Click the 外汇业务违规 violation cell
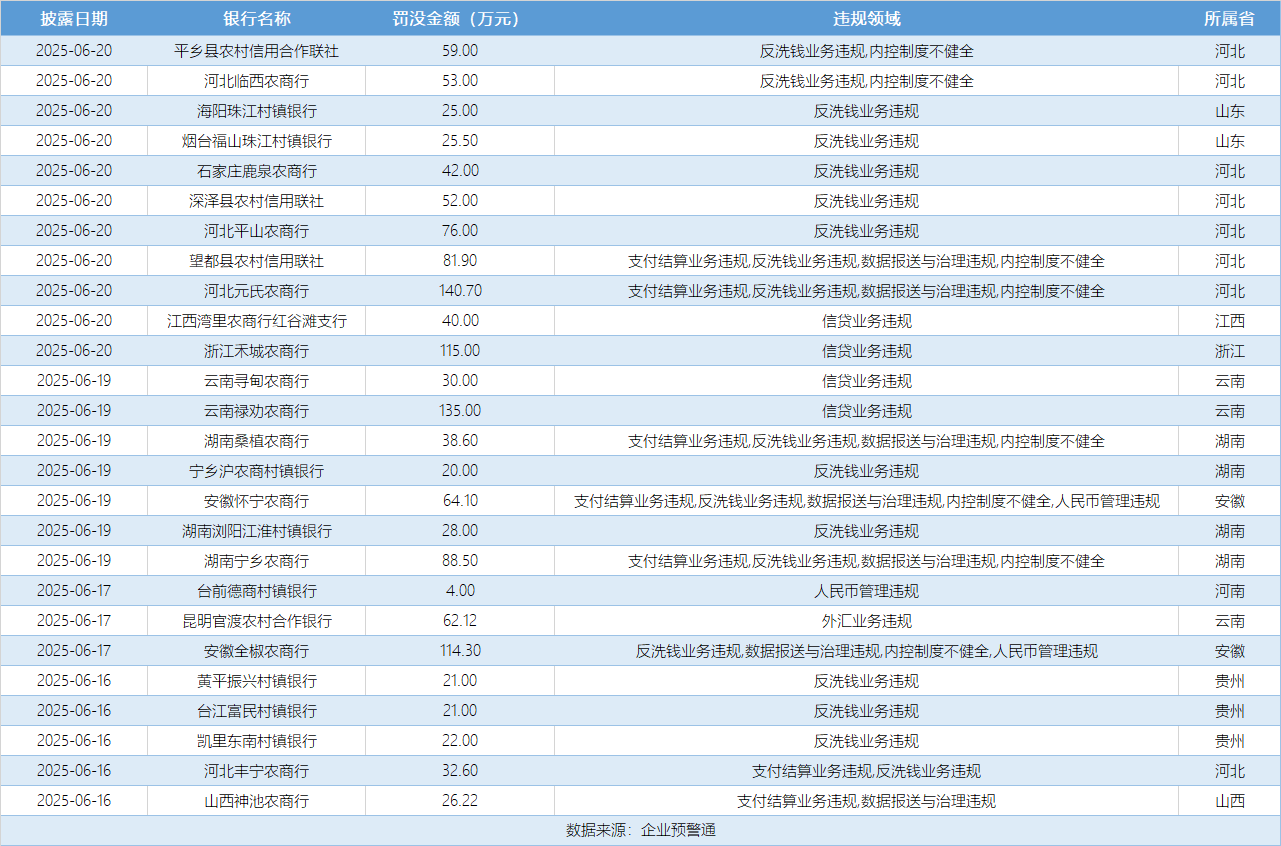The height and width of the screenshot is (846, 1281). click(x=866, y=621)
